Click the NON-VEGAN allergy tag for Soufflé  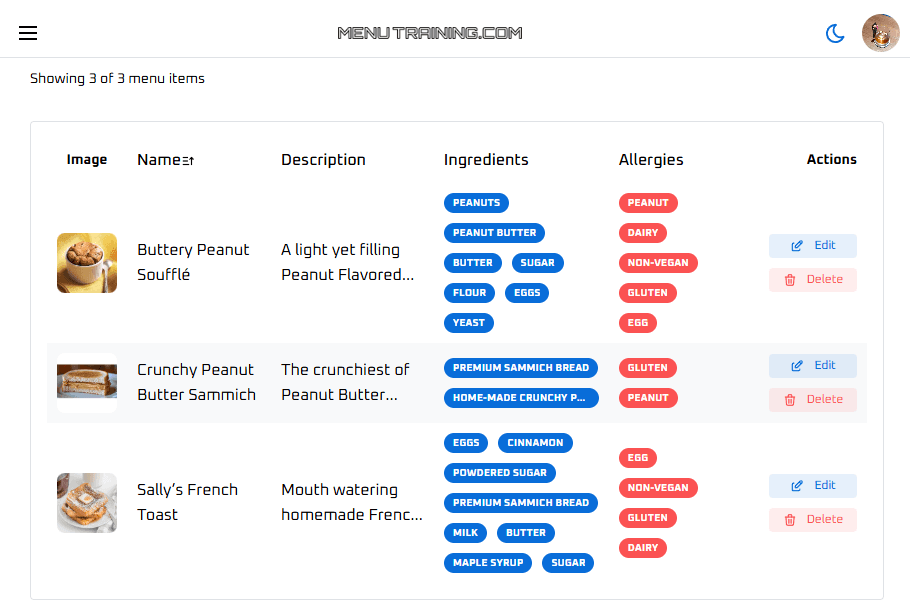[x=658, y=263]
